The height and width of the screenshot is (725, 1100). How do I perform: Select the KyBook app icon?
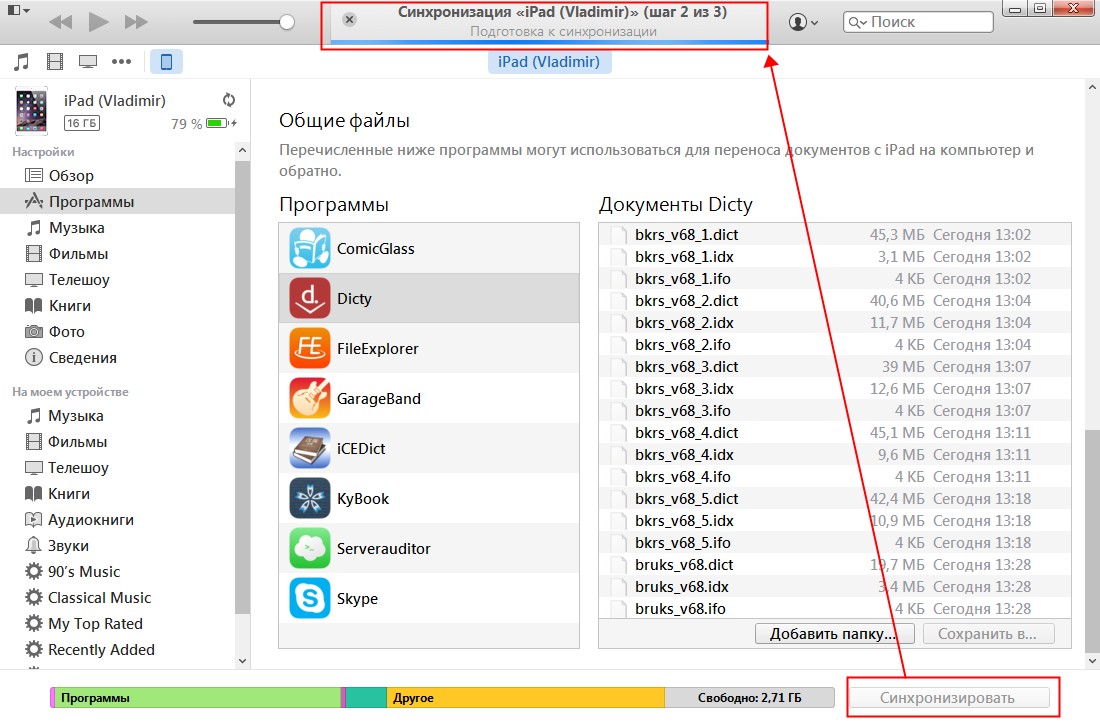pyautogui.click(x=309, y=498)
